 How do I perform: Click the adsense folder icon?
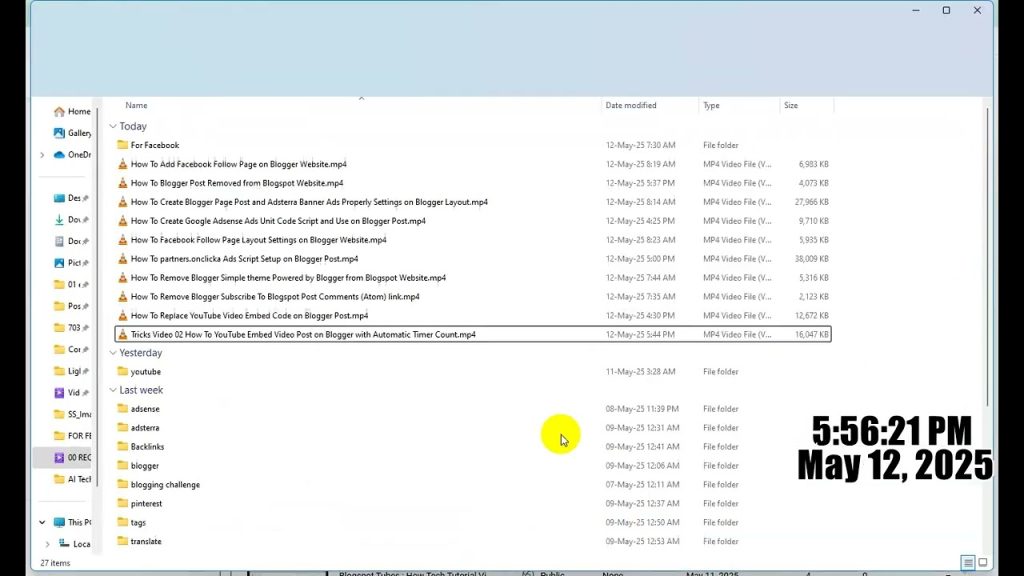coord(123,409)
